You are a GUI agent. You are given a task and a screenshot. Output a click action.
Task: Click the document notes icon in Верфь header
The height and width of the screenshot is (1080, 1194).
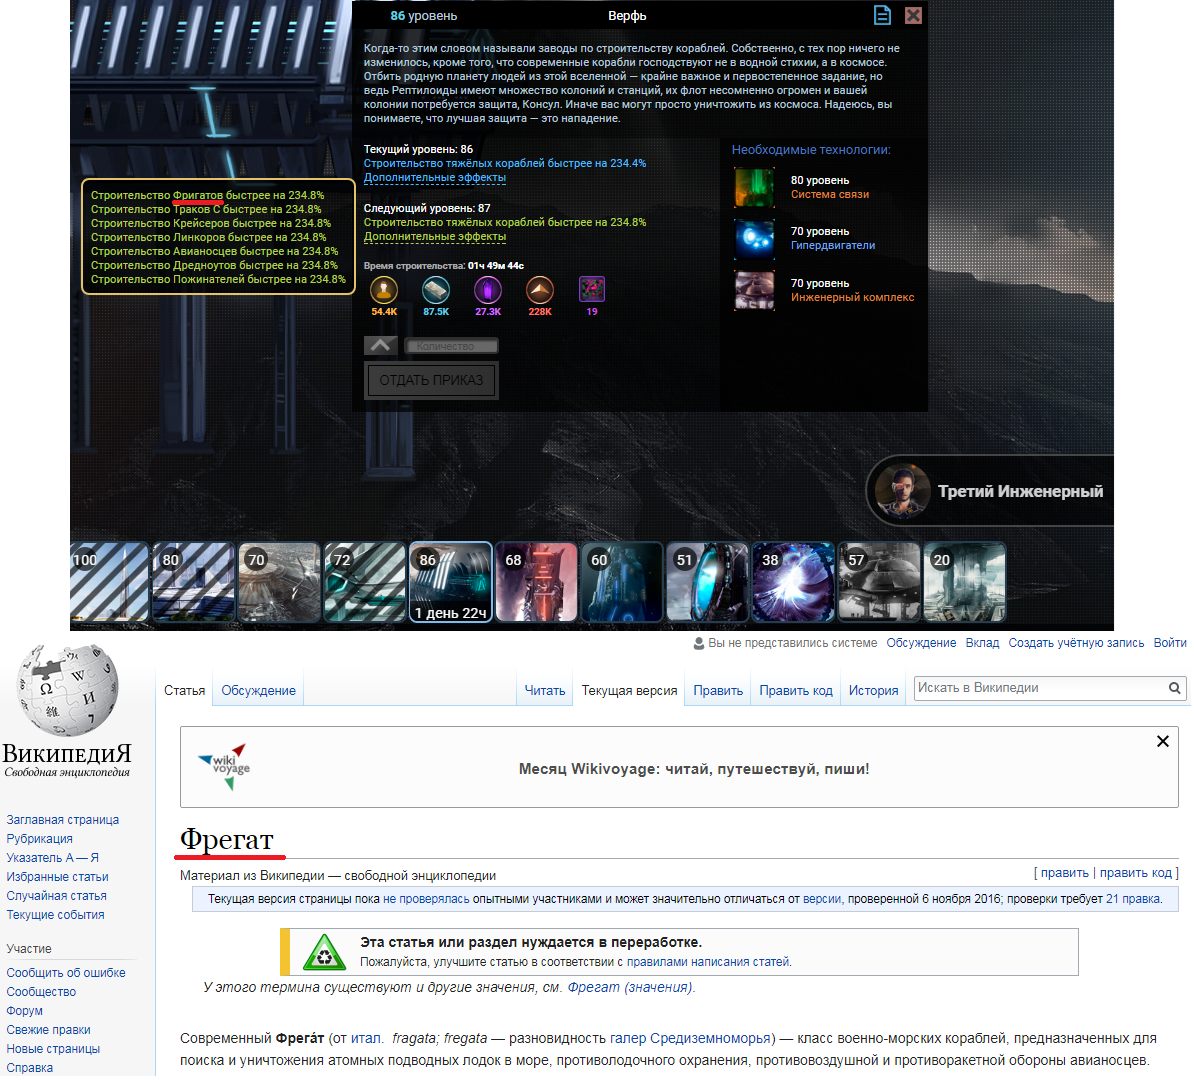[x=882, y=15]
